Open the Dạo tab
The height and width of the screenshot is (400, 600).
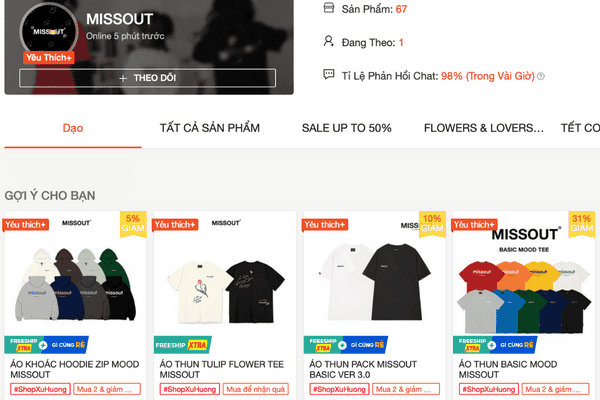73,128
